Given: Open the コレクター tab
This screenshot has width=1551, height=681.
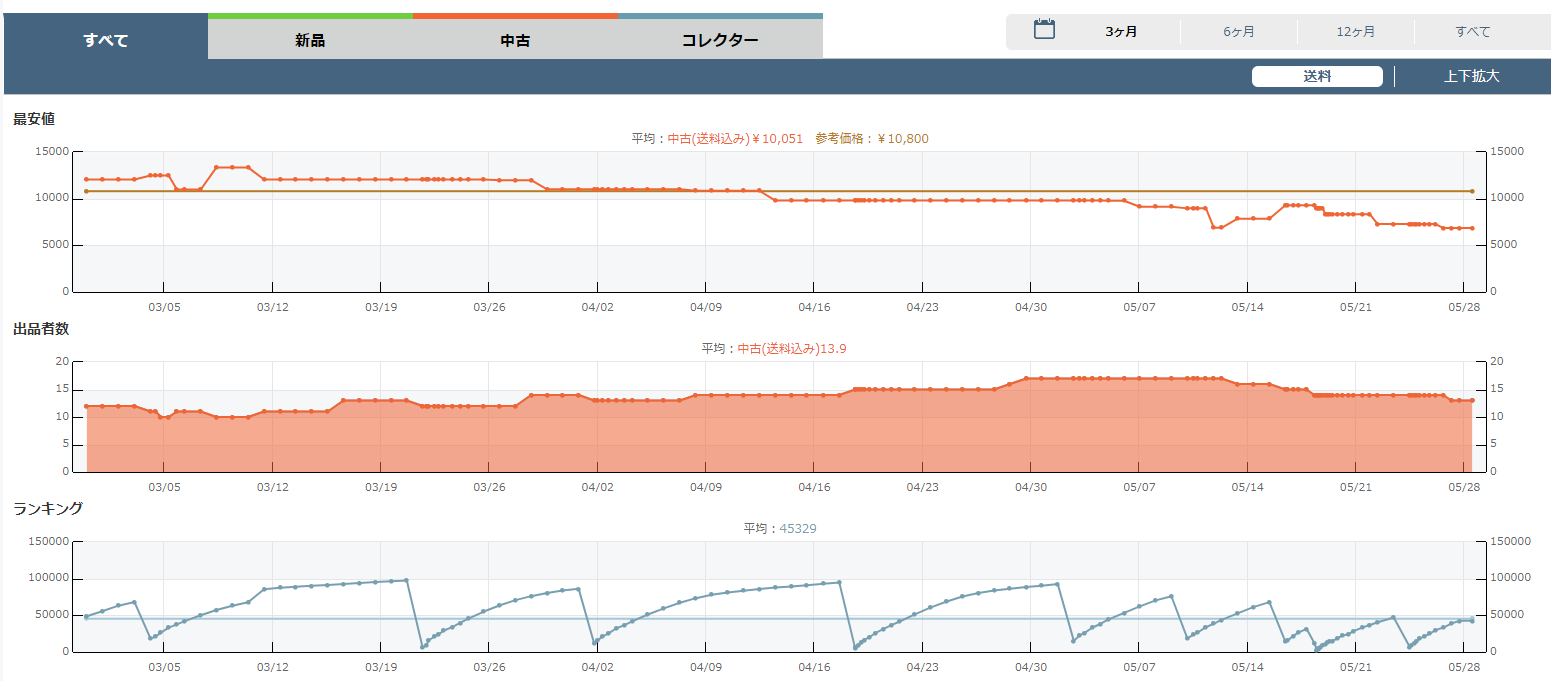Looking at the screenshot, I should point(720,40).
